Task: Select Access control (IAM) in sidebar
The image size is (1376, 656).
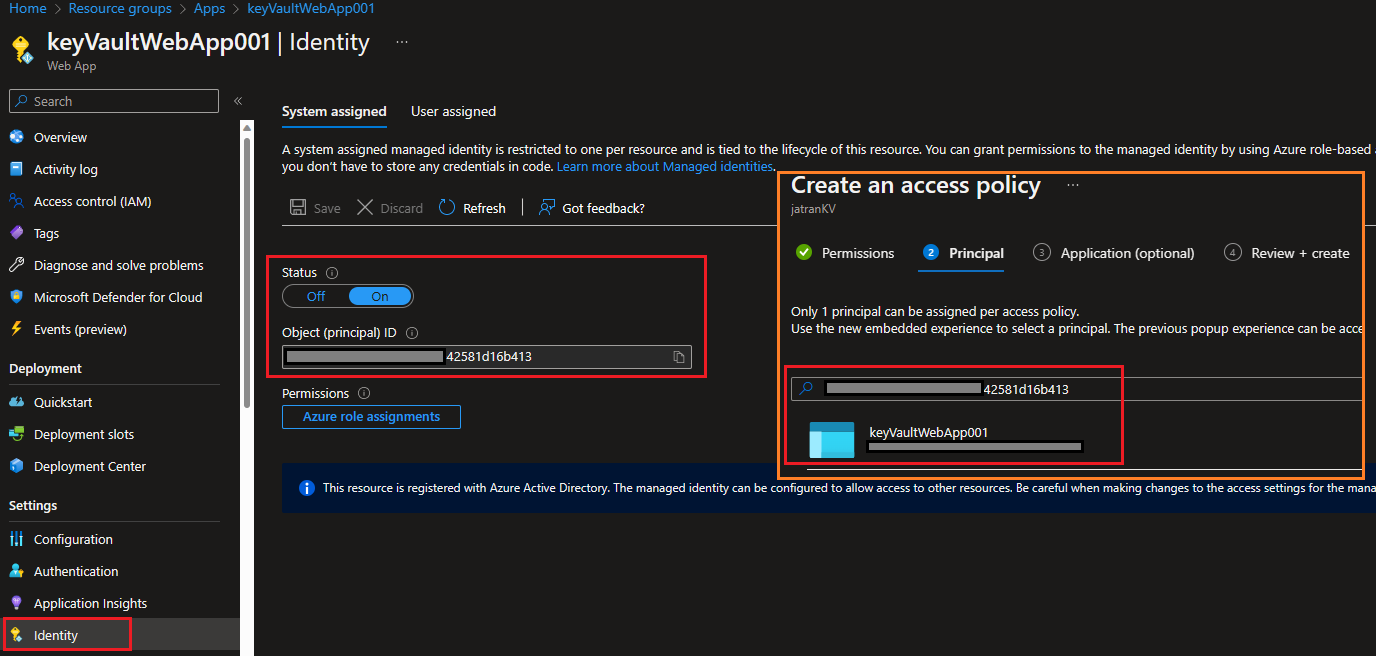Action: pyautogui.click(x=92, y=201)
